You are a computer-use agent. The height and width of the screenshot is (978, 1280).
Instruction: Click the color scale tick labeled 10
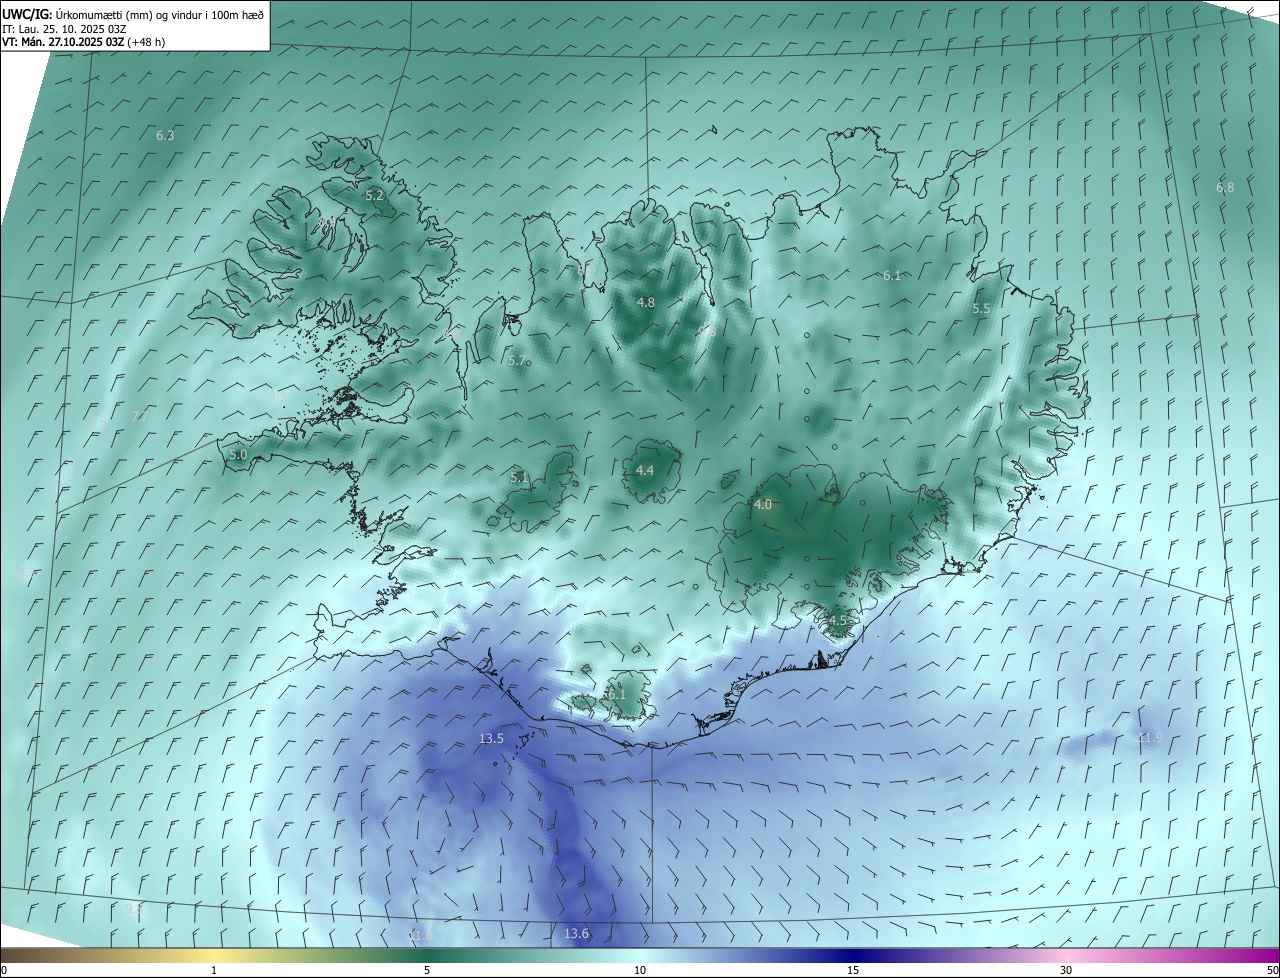[640, 970]
